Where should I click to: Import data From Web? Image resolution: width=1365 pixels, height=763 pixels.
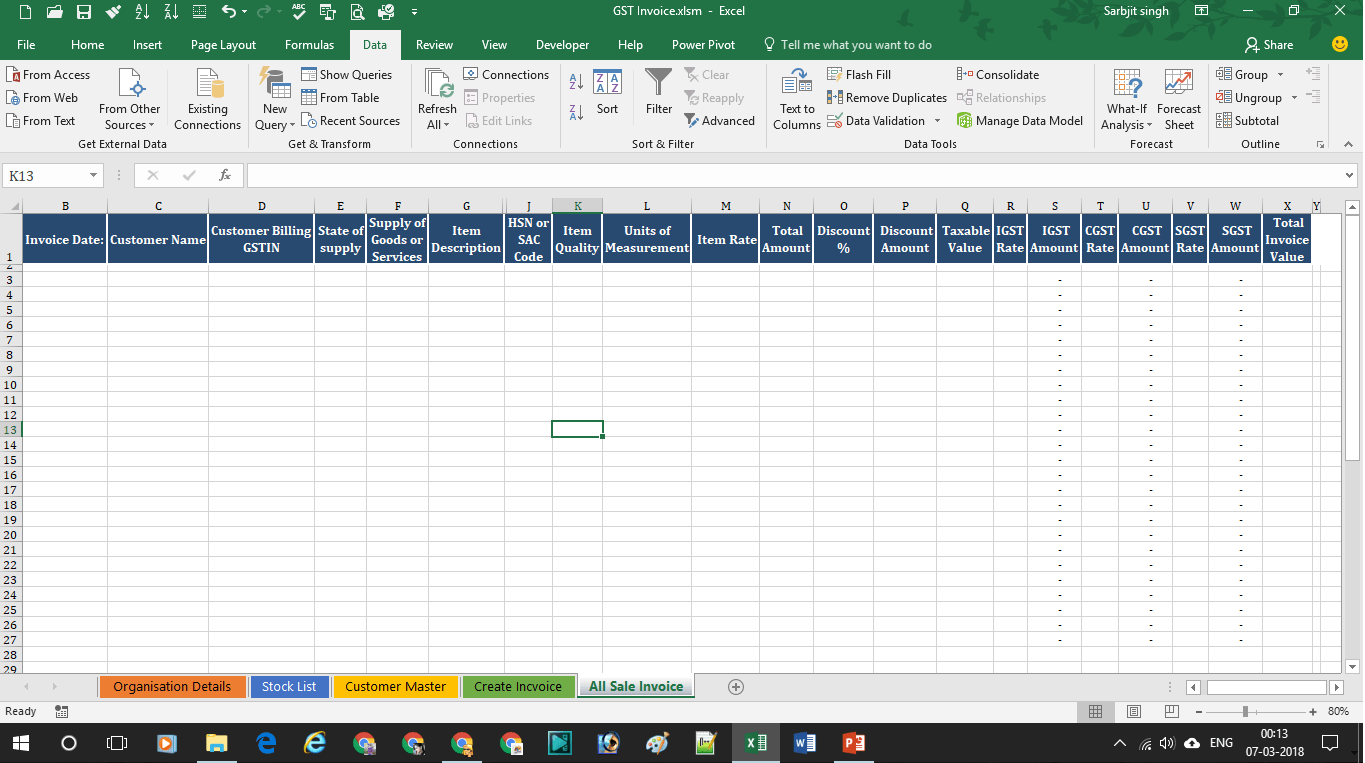42,98
